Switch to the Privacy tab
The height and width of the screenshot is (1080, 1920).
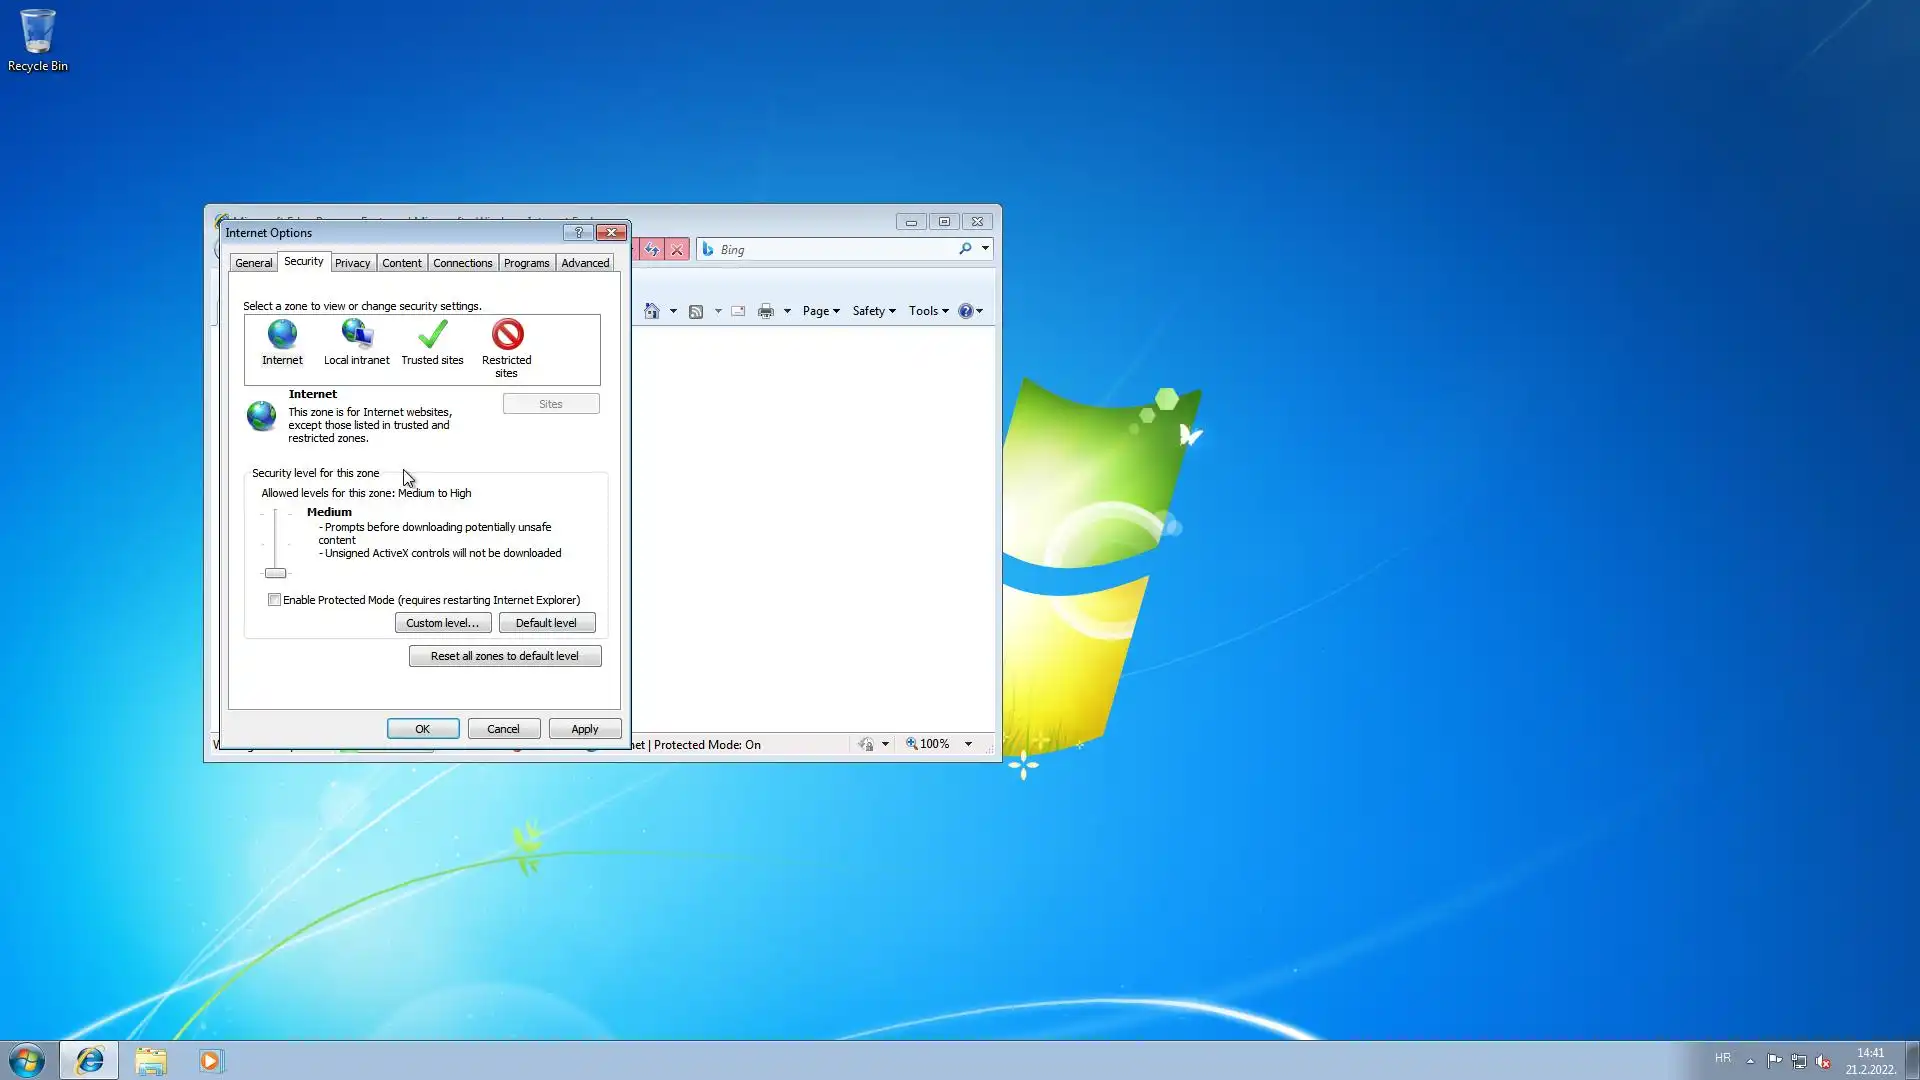[x=352, y=263]
